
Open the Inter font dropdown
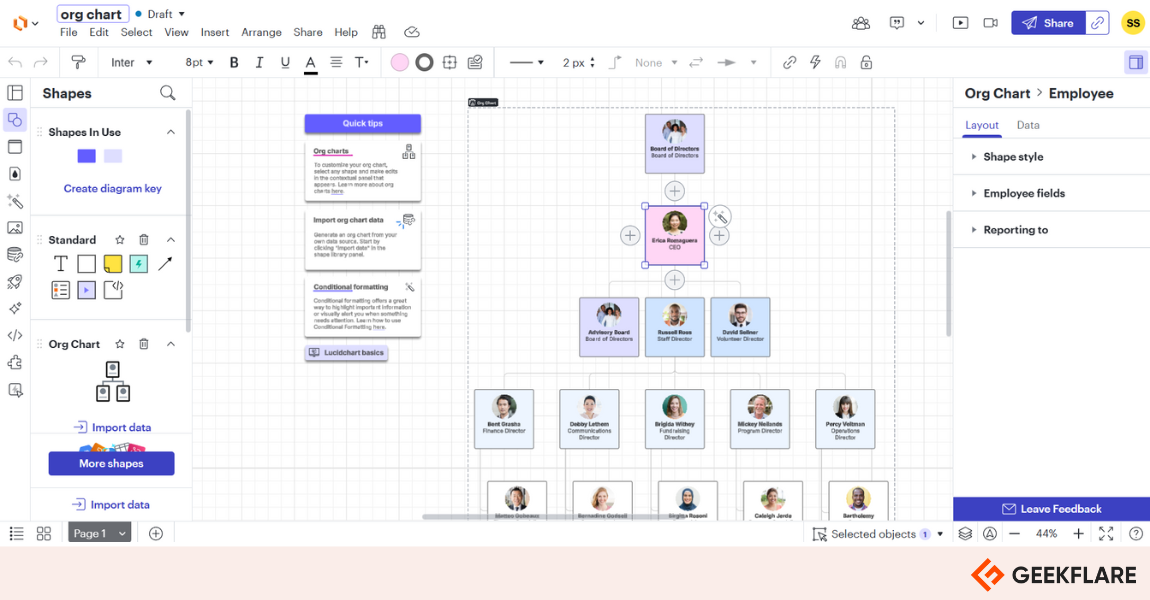point(132,63)
